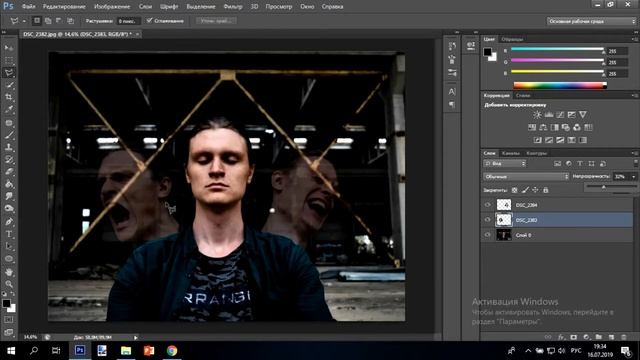
Task: Add a Color Balance adjustment
Action: [543, 127]
